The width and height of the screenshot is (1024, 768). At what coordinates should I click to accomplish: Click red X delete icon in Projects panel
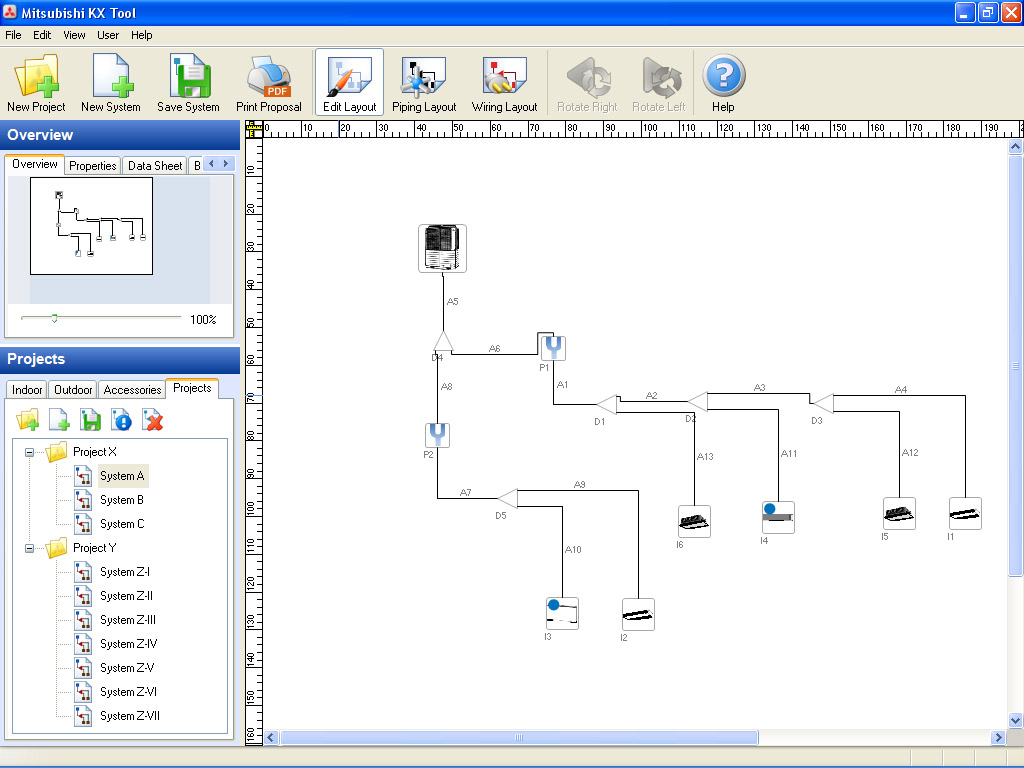coord(153,421)
